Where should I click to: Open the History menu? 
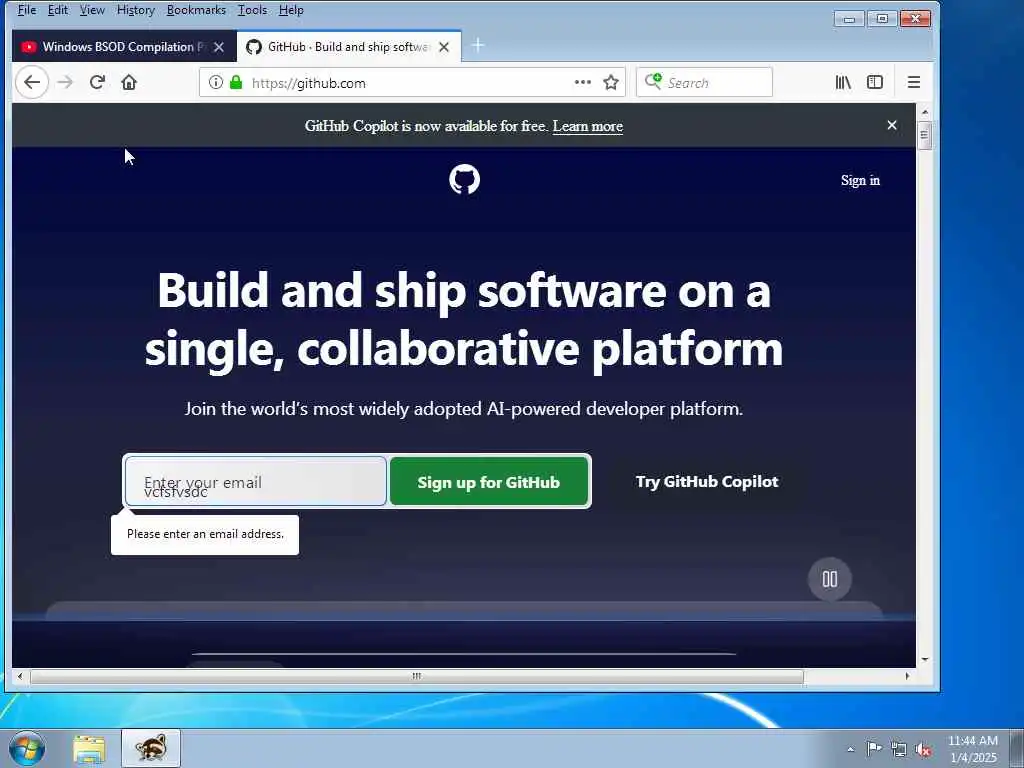pyautogui.click(x=136, y=10)
